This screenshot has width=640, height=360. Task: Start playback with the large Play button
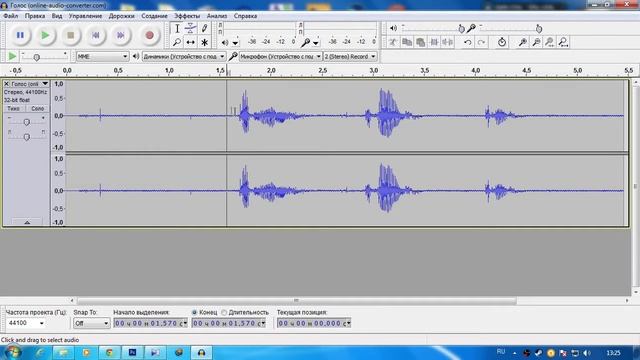pyautogui.click(x=45, y=36)
